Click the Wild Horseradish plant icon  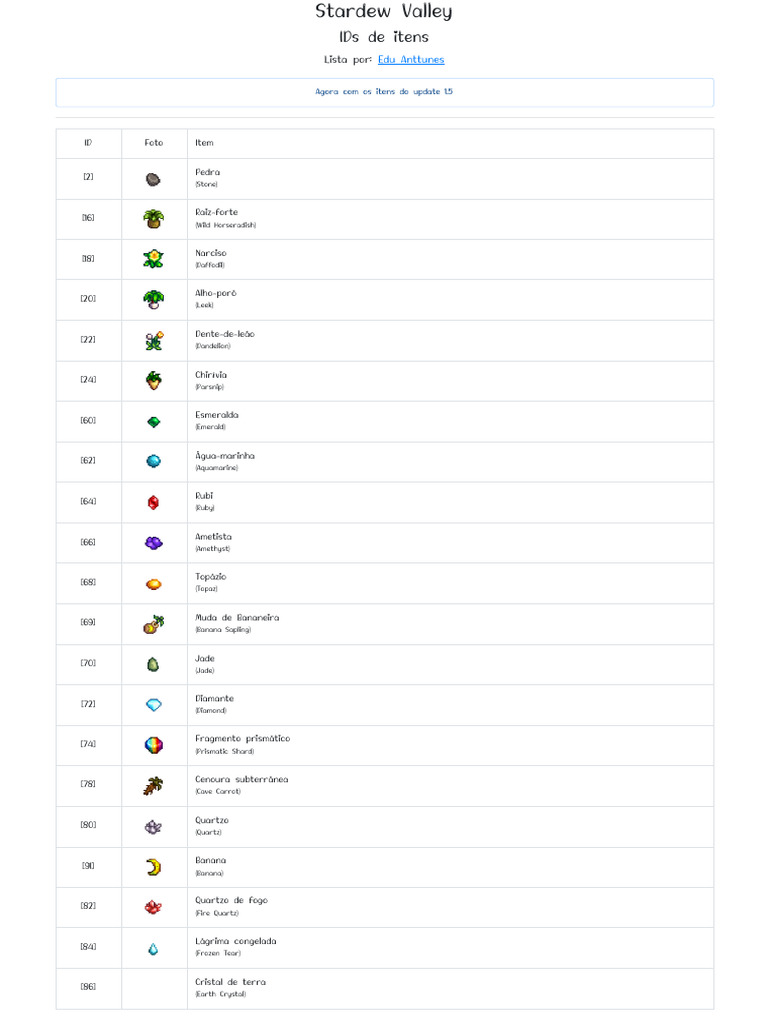click(153, 219)
